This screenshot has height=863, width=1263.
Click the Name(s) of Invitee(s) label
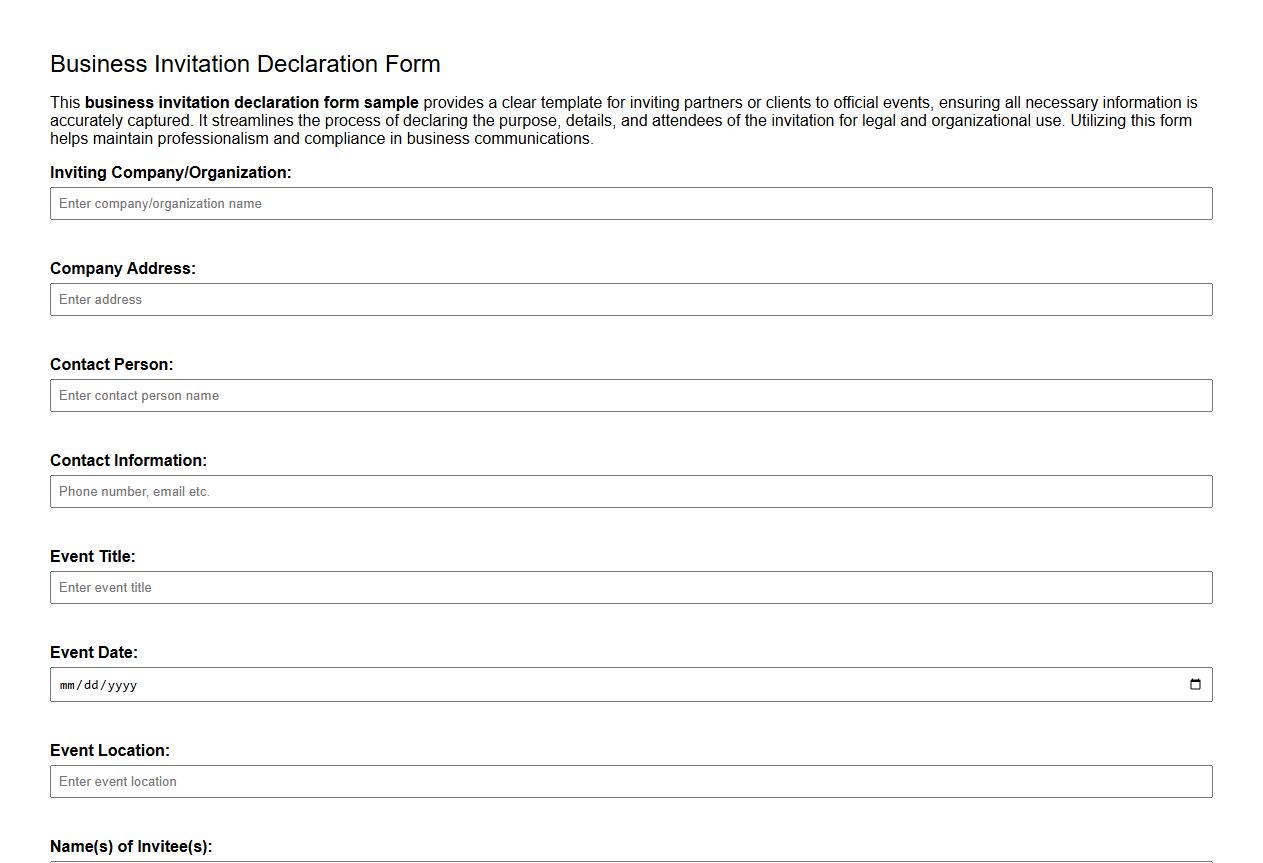coord(131,845)
